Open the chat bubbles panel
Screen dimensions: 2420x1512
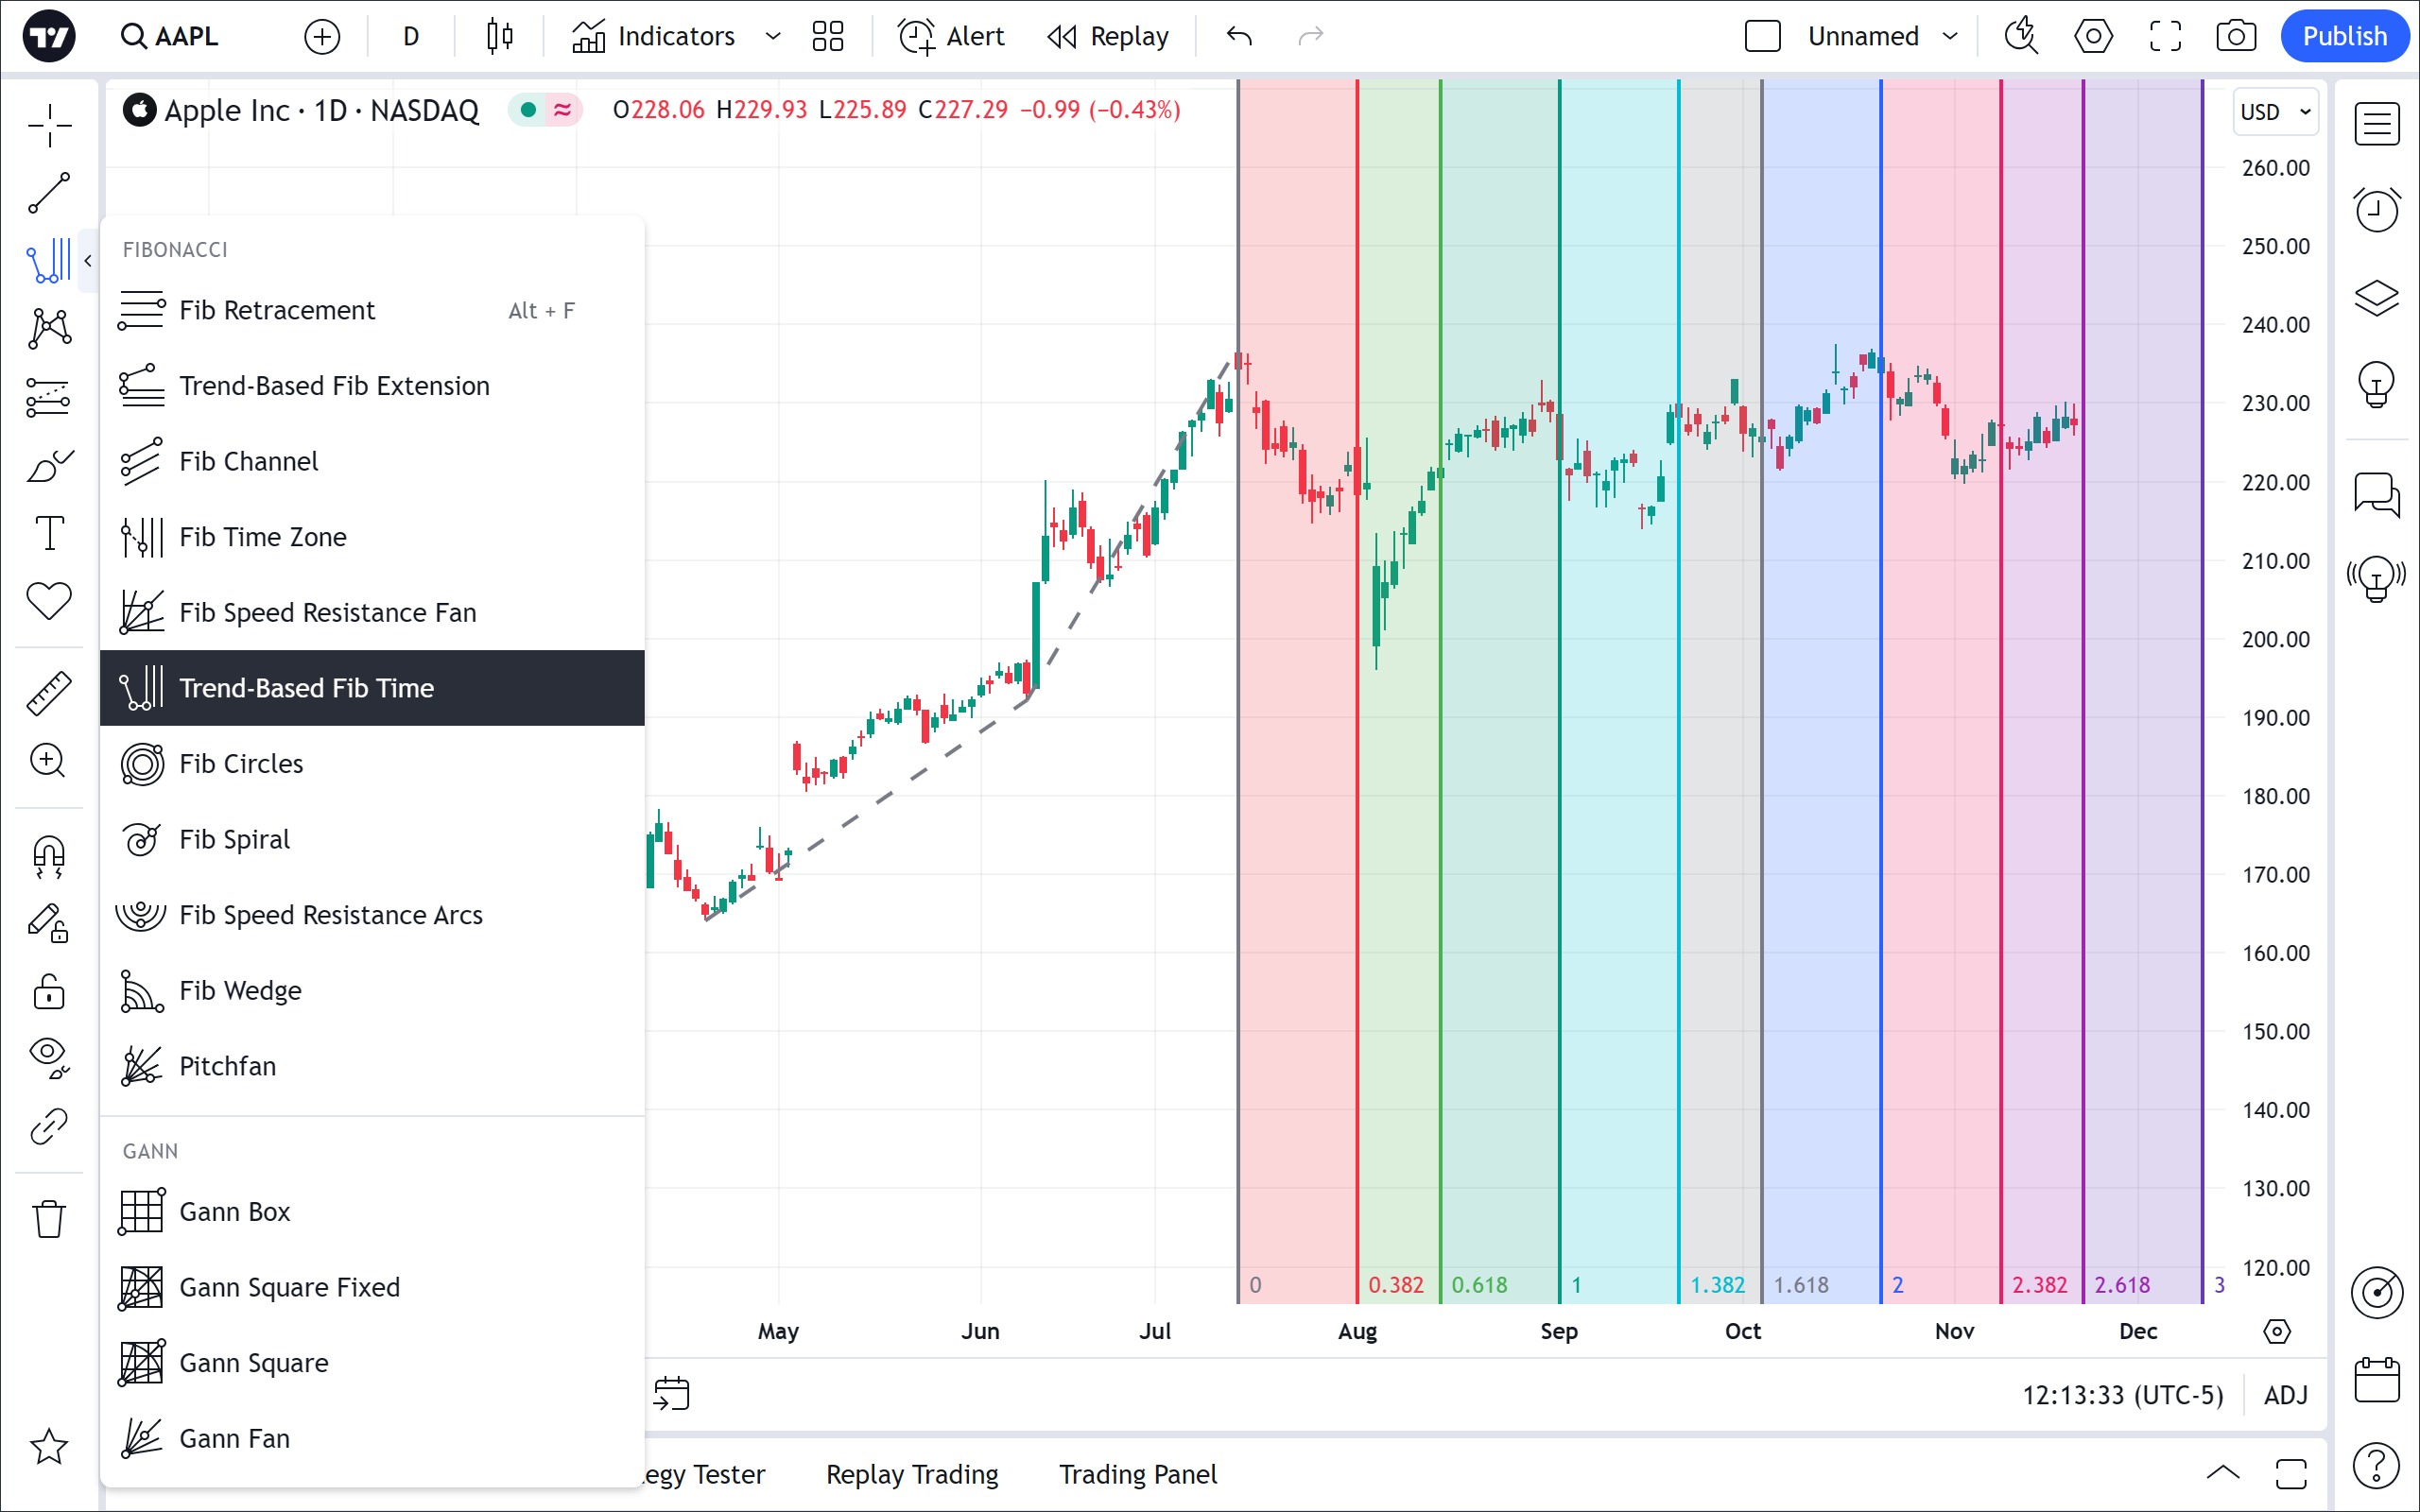click(x=2377, y=495)
